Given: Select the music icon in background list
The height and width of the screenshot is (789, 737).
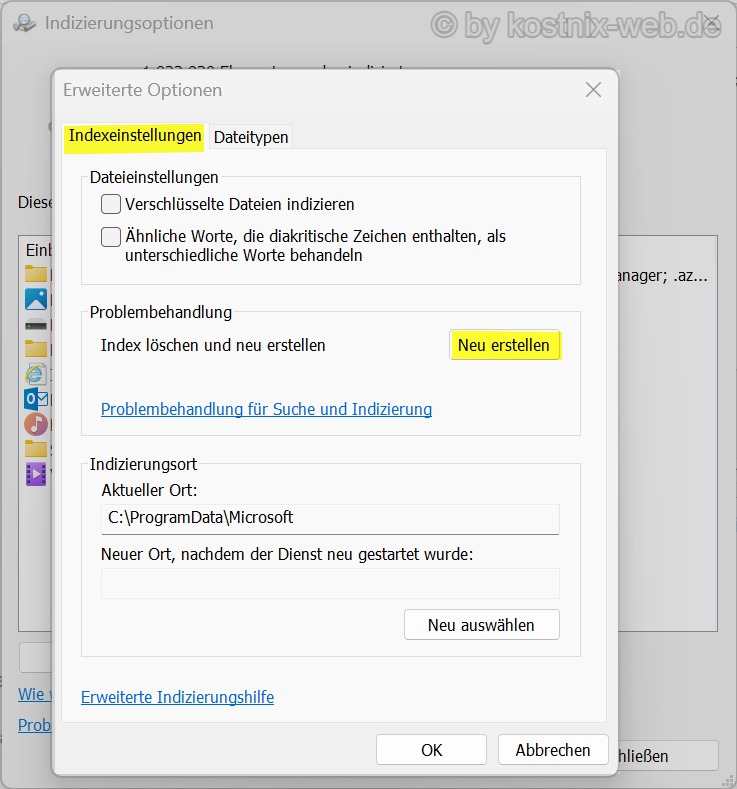Looking at the screenshot, I should 36,424.
